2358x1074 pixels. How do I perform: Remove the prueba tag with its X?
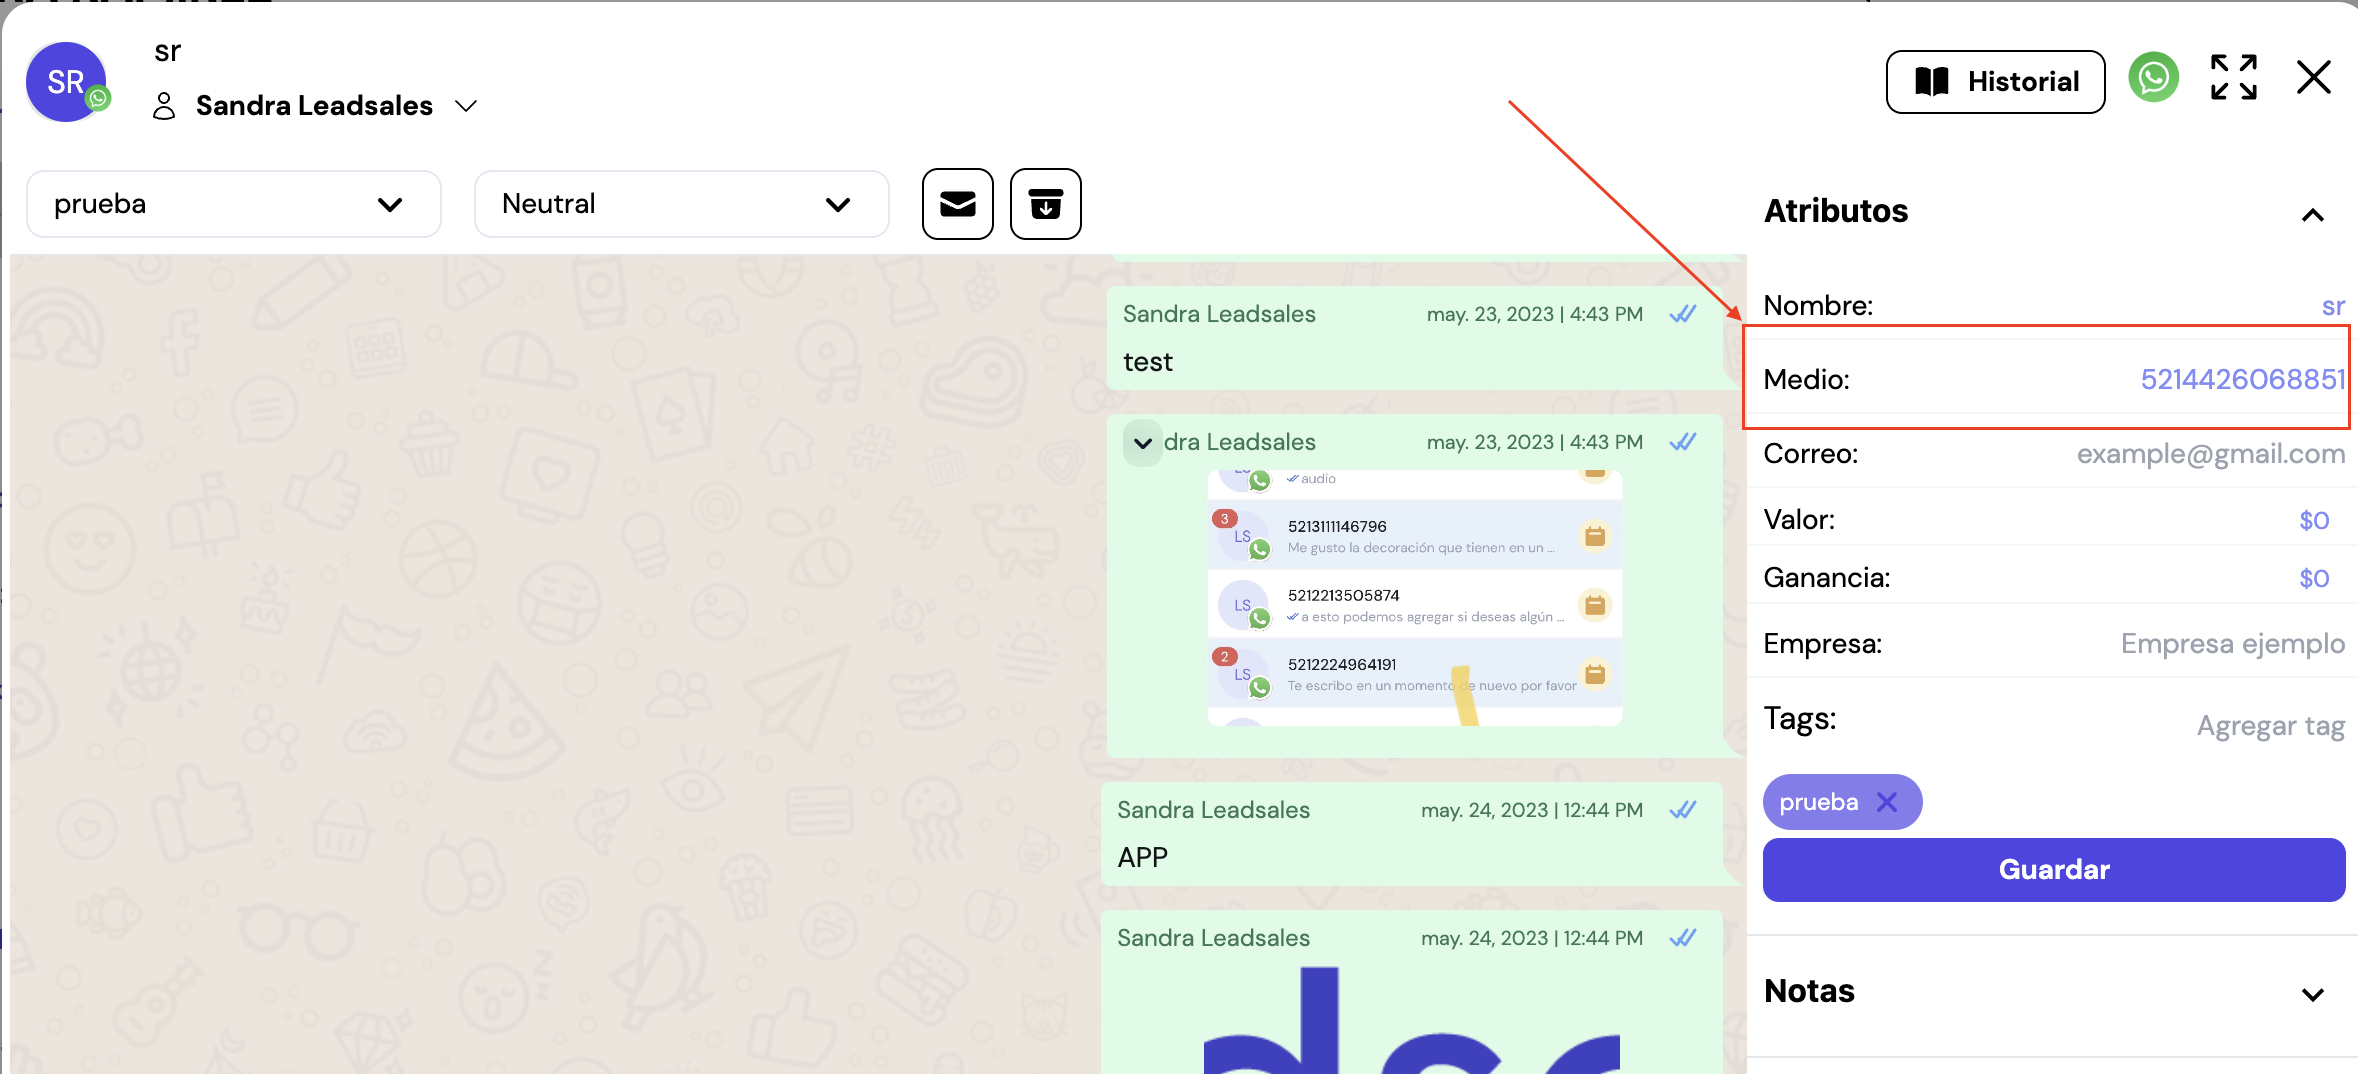point(1887,802)
